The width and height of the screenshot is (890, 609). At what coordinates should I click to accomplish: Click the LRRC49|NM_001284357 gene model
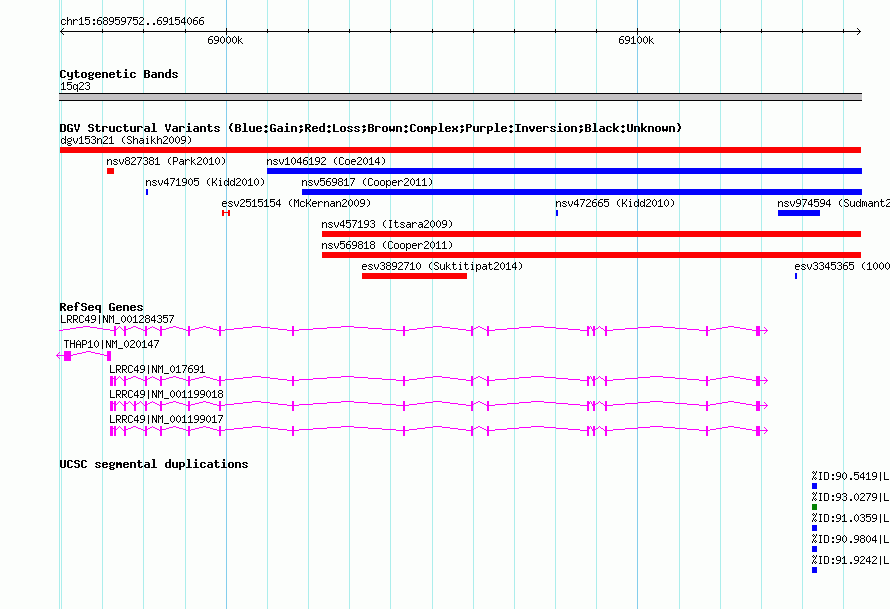pyautogui.click(x=414, y=331)
